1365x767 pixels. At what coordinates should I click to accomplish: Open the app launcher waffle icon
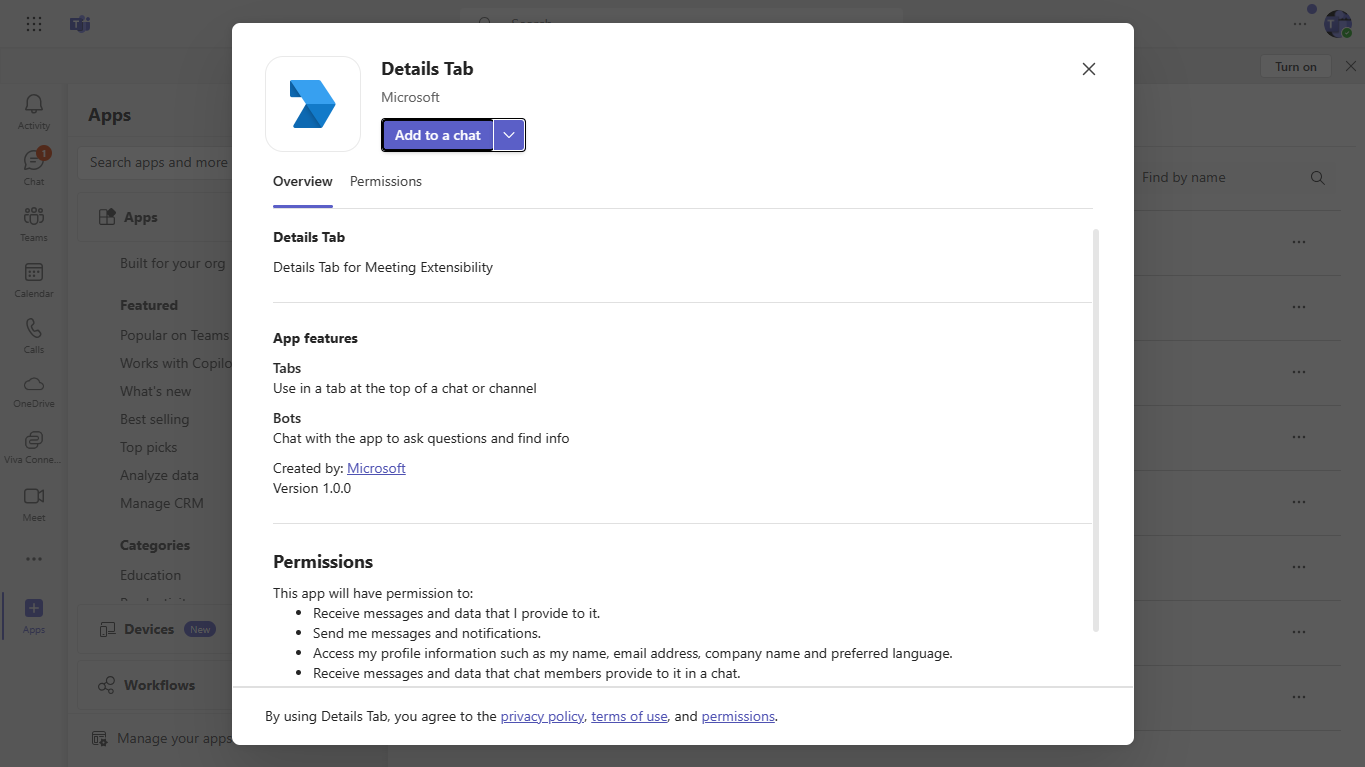point(34,24)
